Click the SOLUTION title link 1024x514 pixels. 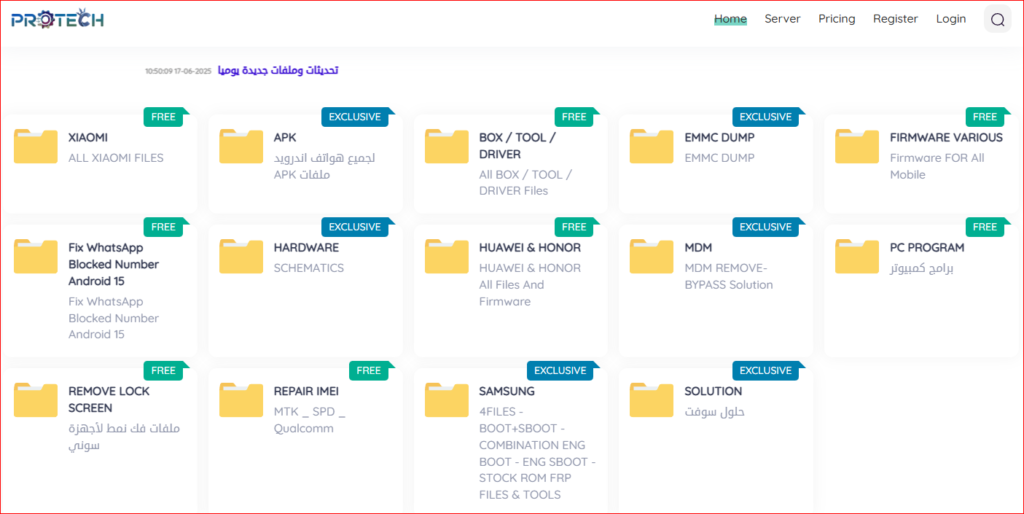(713, 391)
